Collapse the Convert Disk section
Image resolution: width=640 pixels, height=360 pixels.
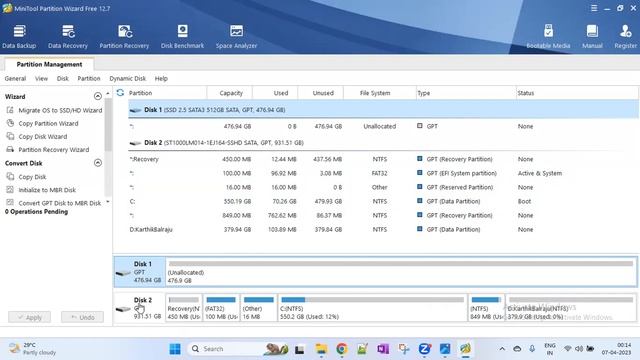98,163
